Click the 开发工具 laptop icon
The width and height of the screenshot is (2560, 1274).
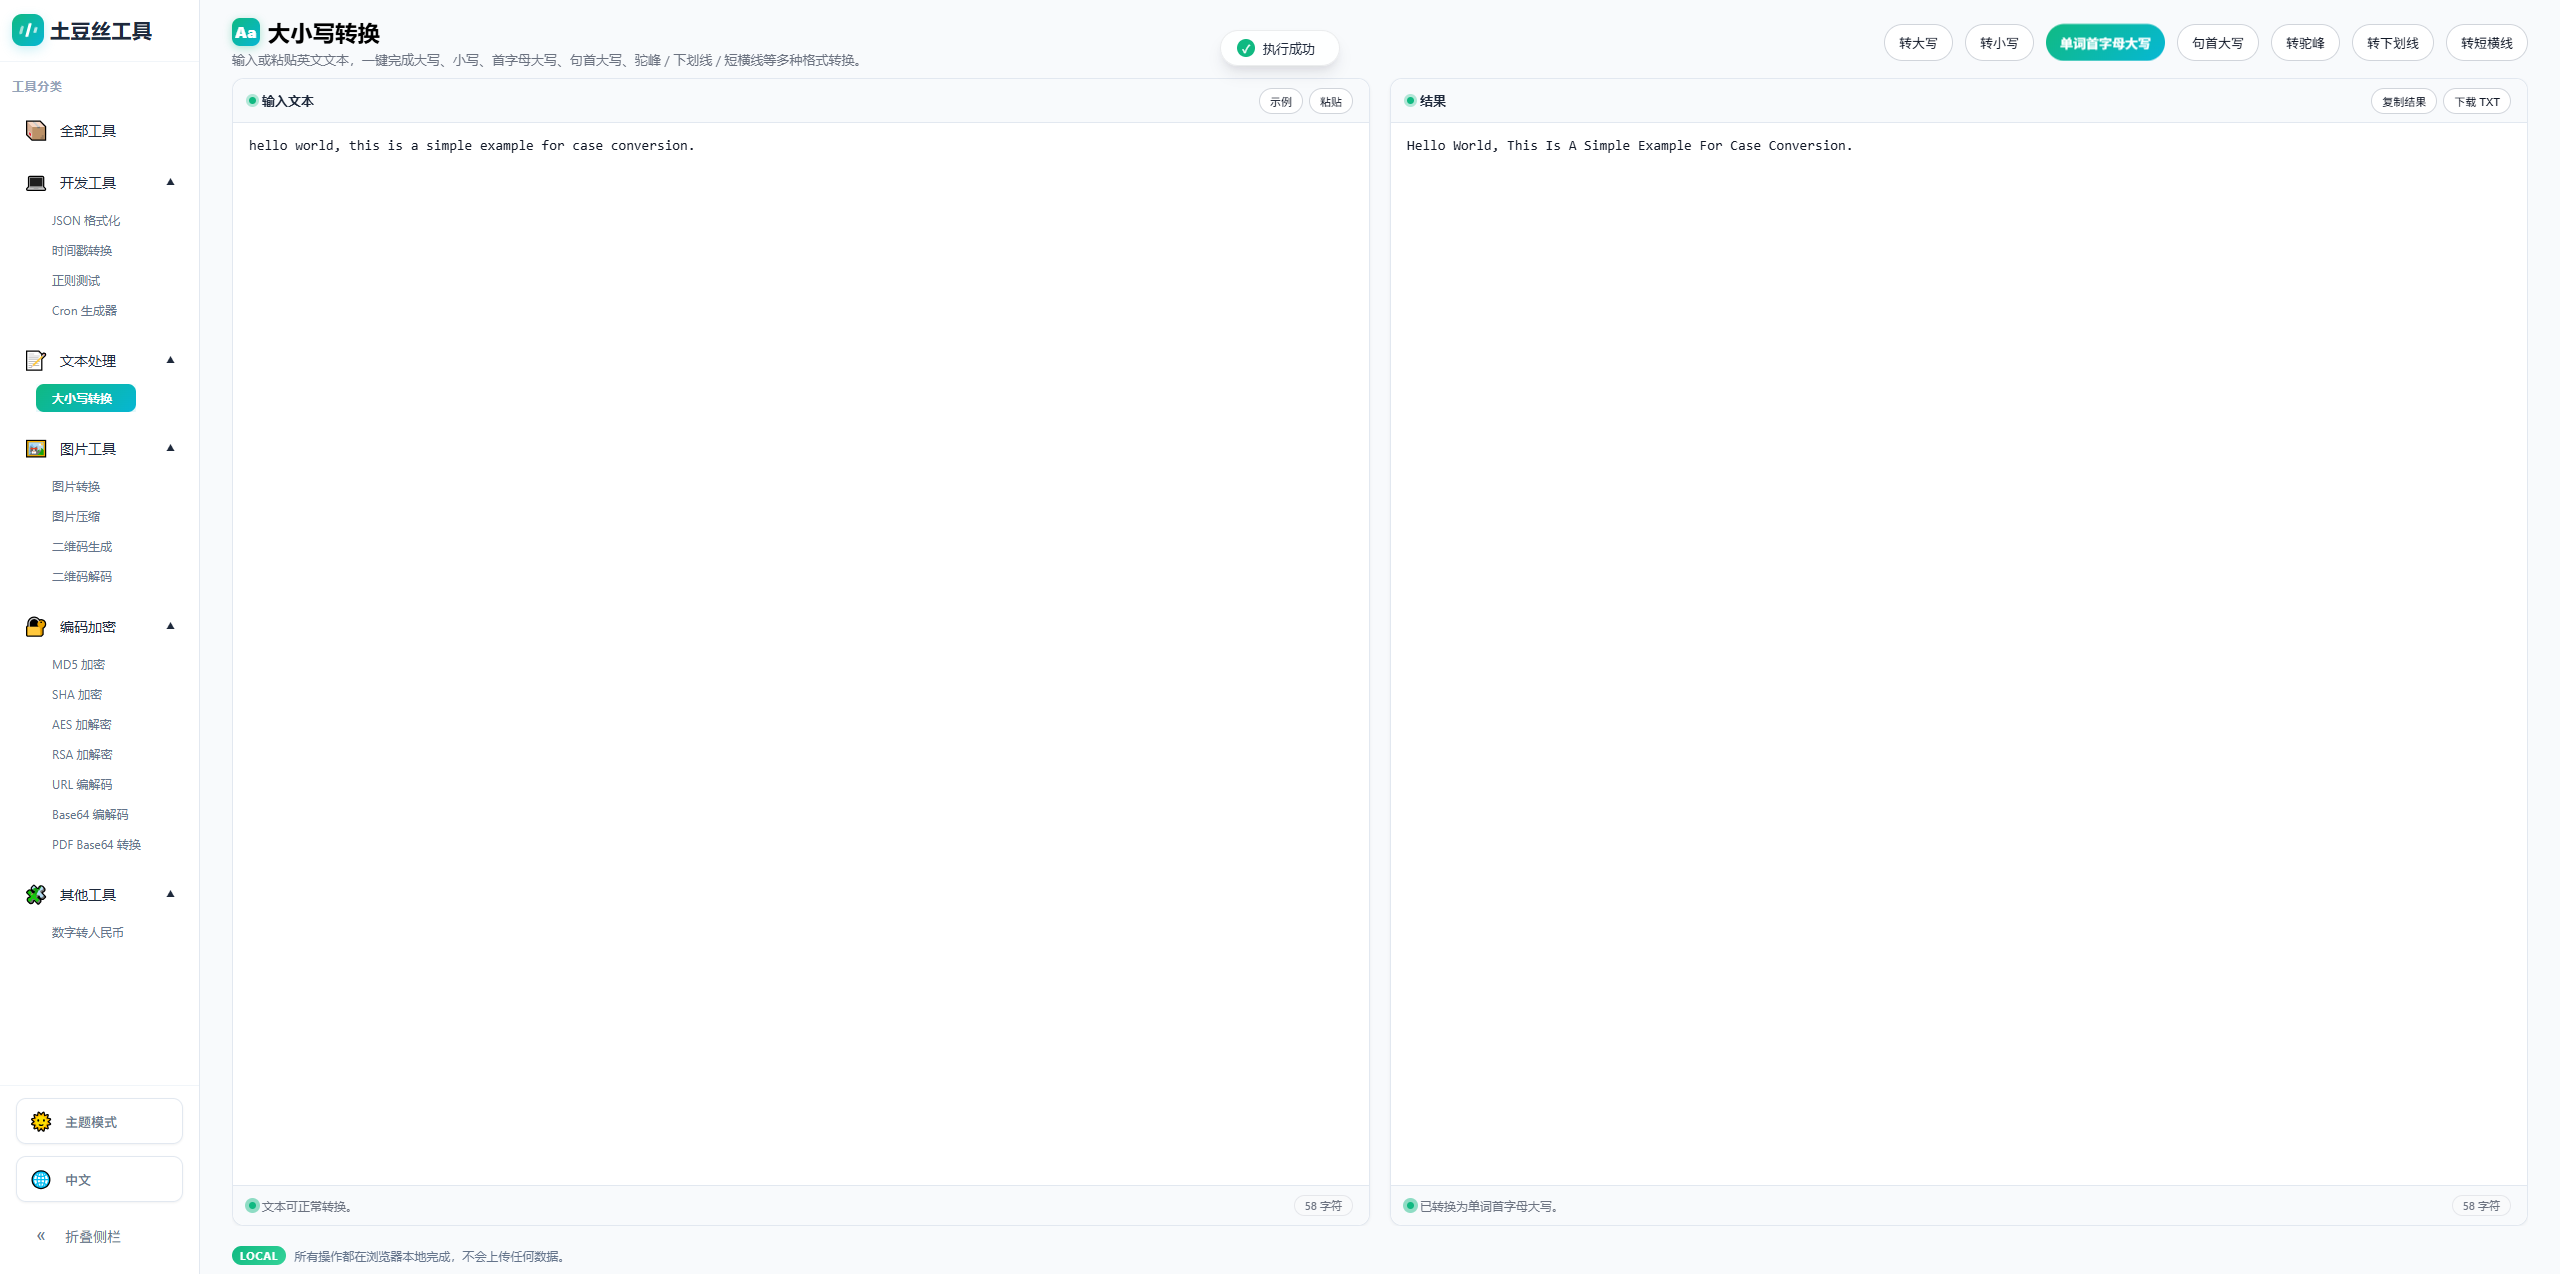pos(36,183)
